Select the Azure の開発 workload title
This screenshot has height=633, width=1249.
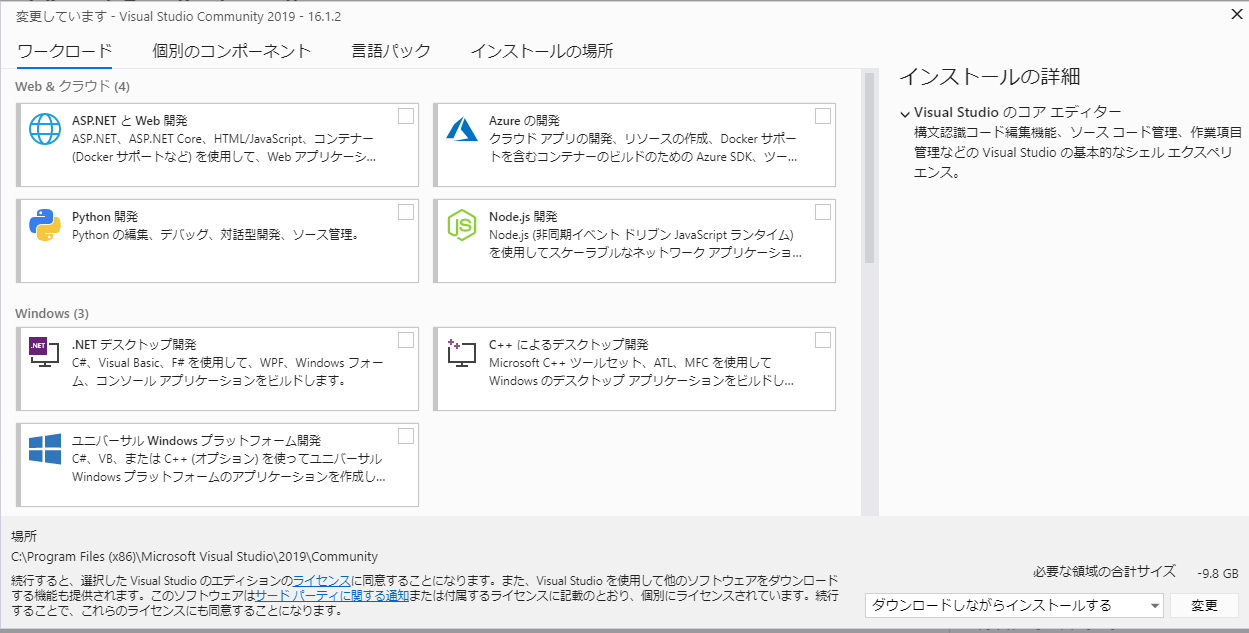pos(524,120)
